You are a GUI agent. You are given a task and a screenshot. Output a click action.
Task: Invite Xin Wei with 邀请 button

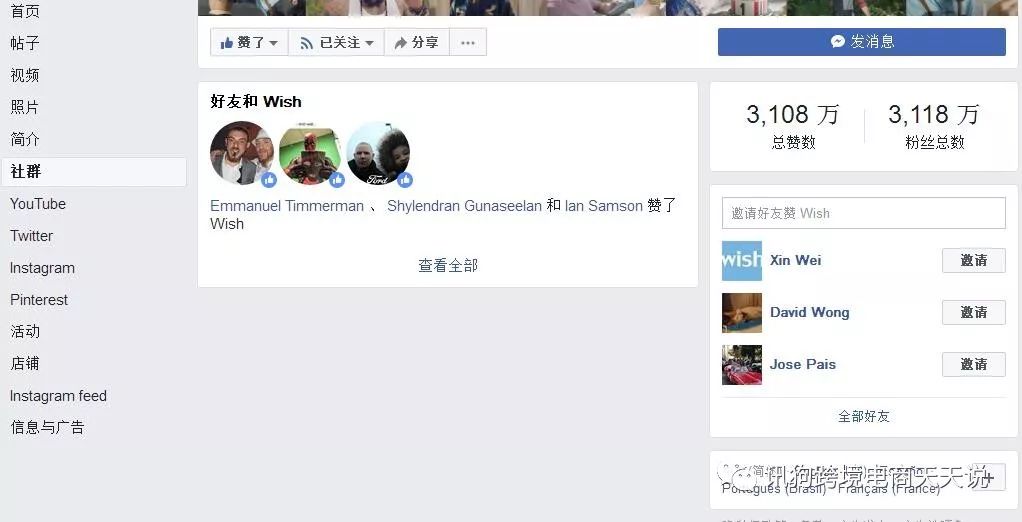point(974,261)
